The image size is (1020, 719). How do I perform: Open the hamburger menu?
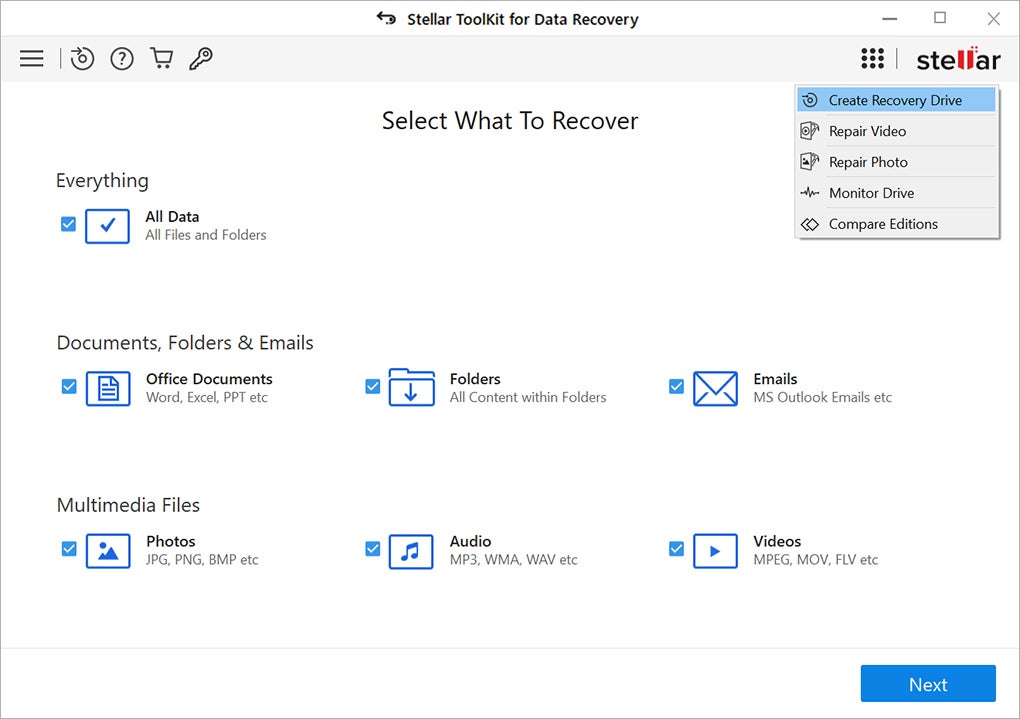pos(31,58)
